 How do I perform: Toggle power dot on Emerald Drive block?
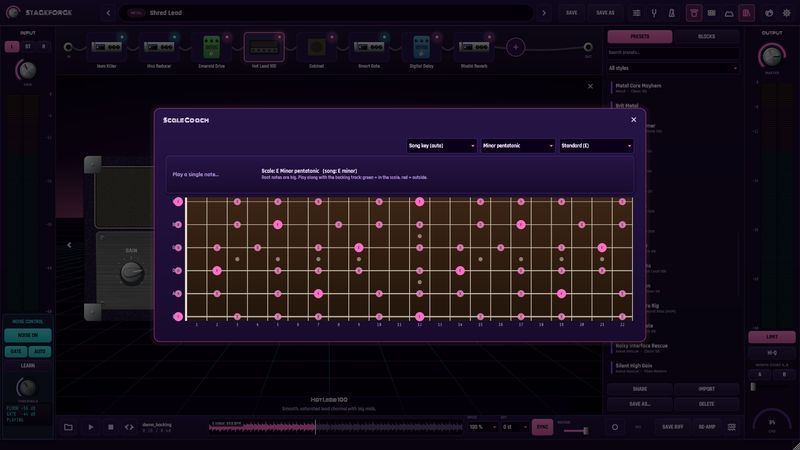[227, 37]
